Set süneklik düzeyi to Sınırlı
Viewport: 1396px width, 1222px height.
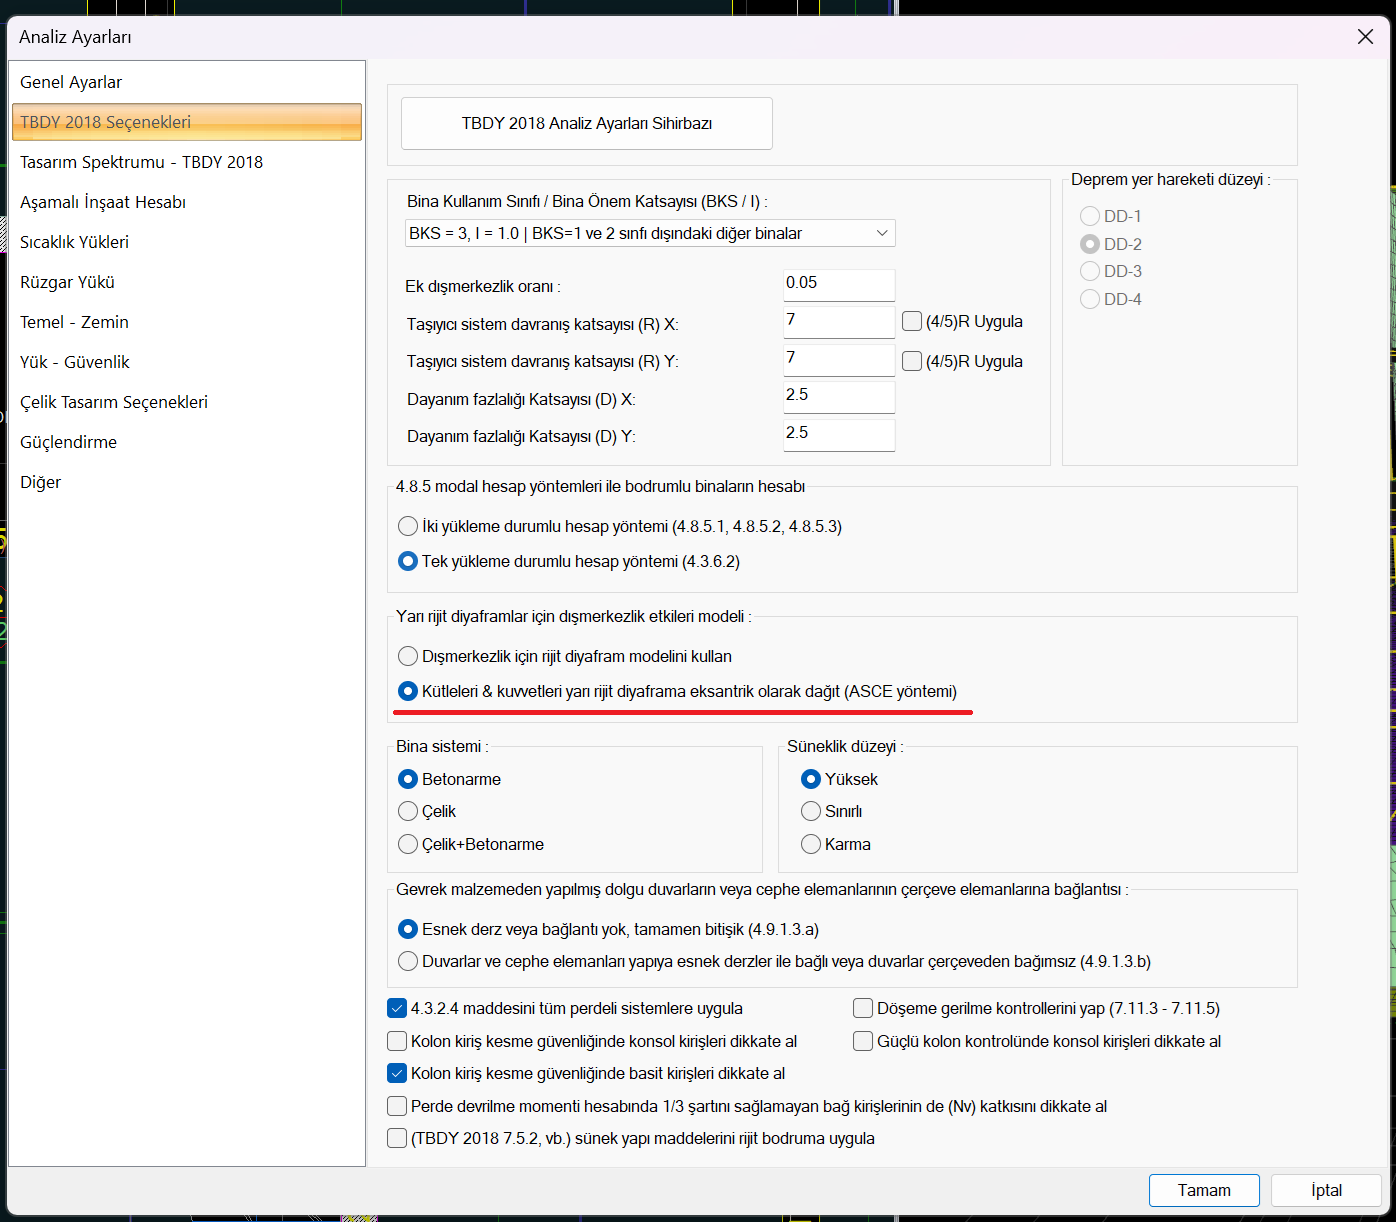[811, 811]
